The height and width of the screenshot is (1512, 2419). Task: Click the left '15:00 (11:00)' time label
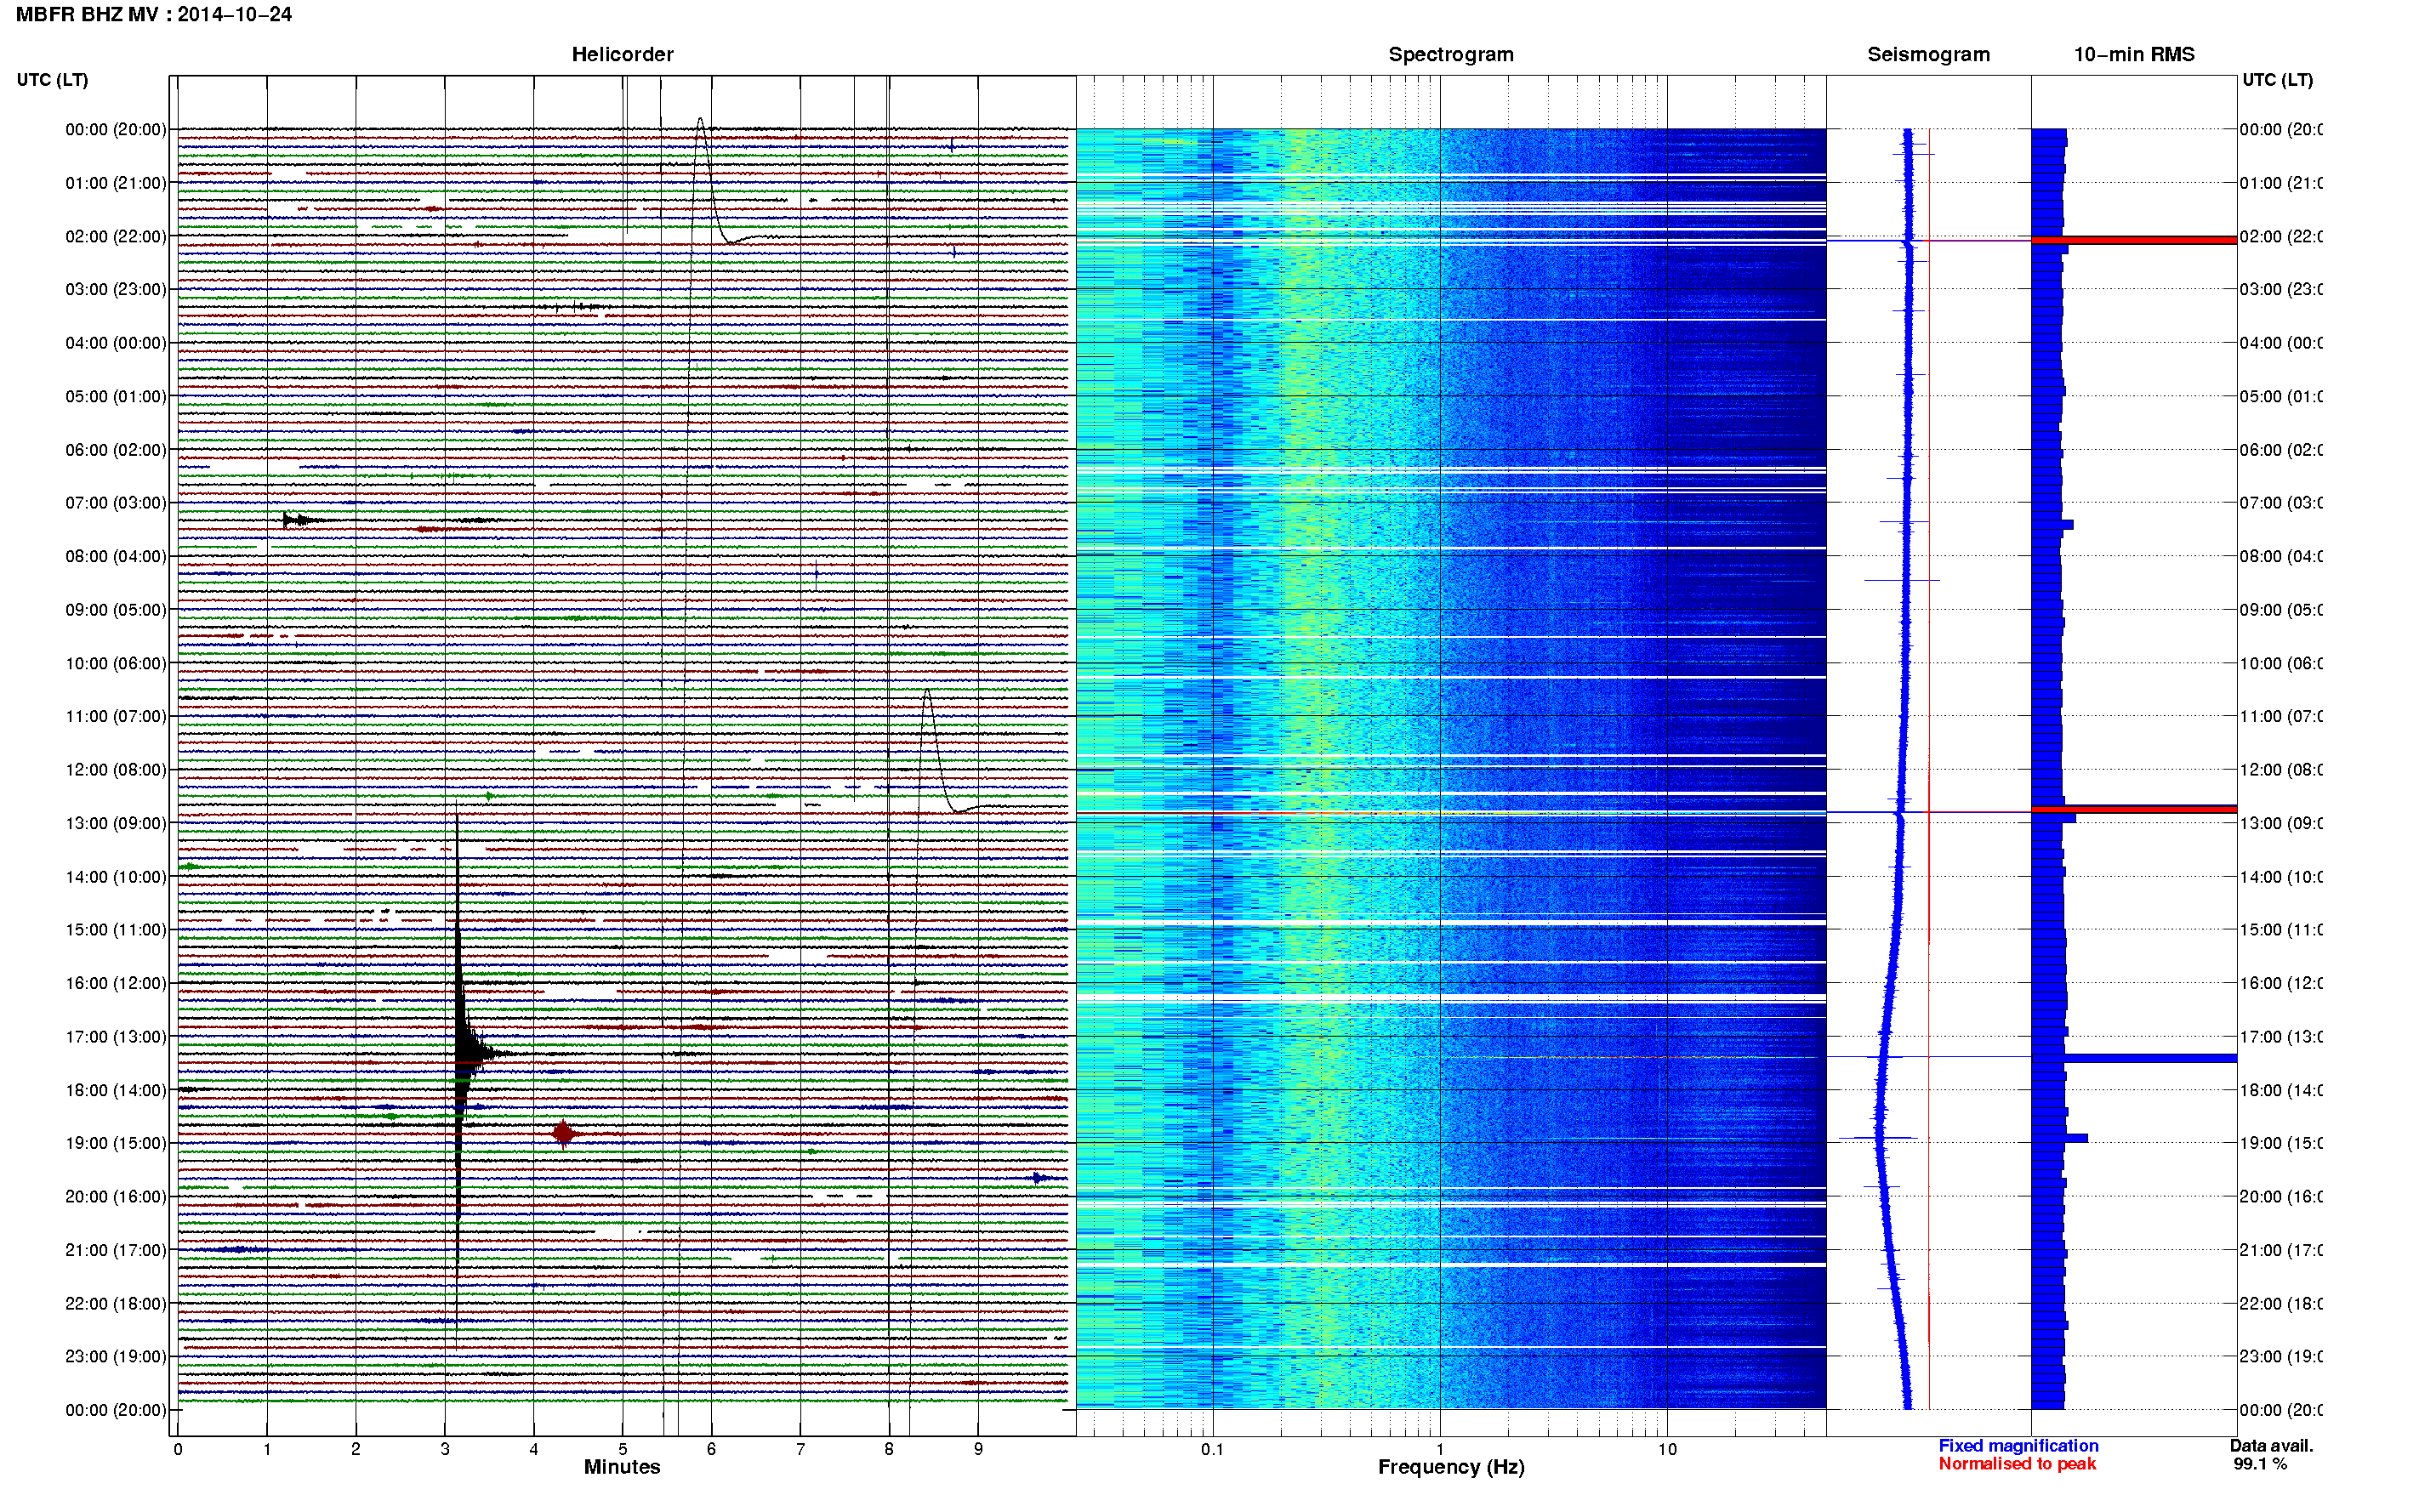(116, 929)
